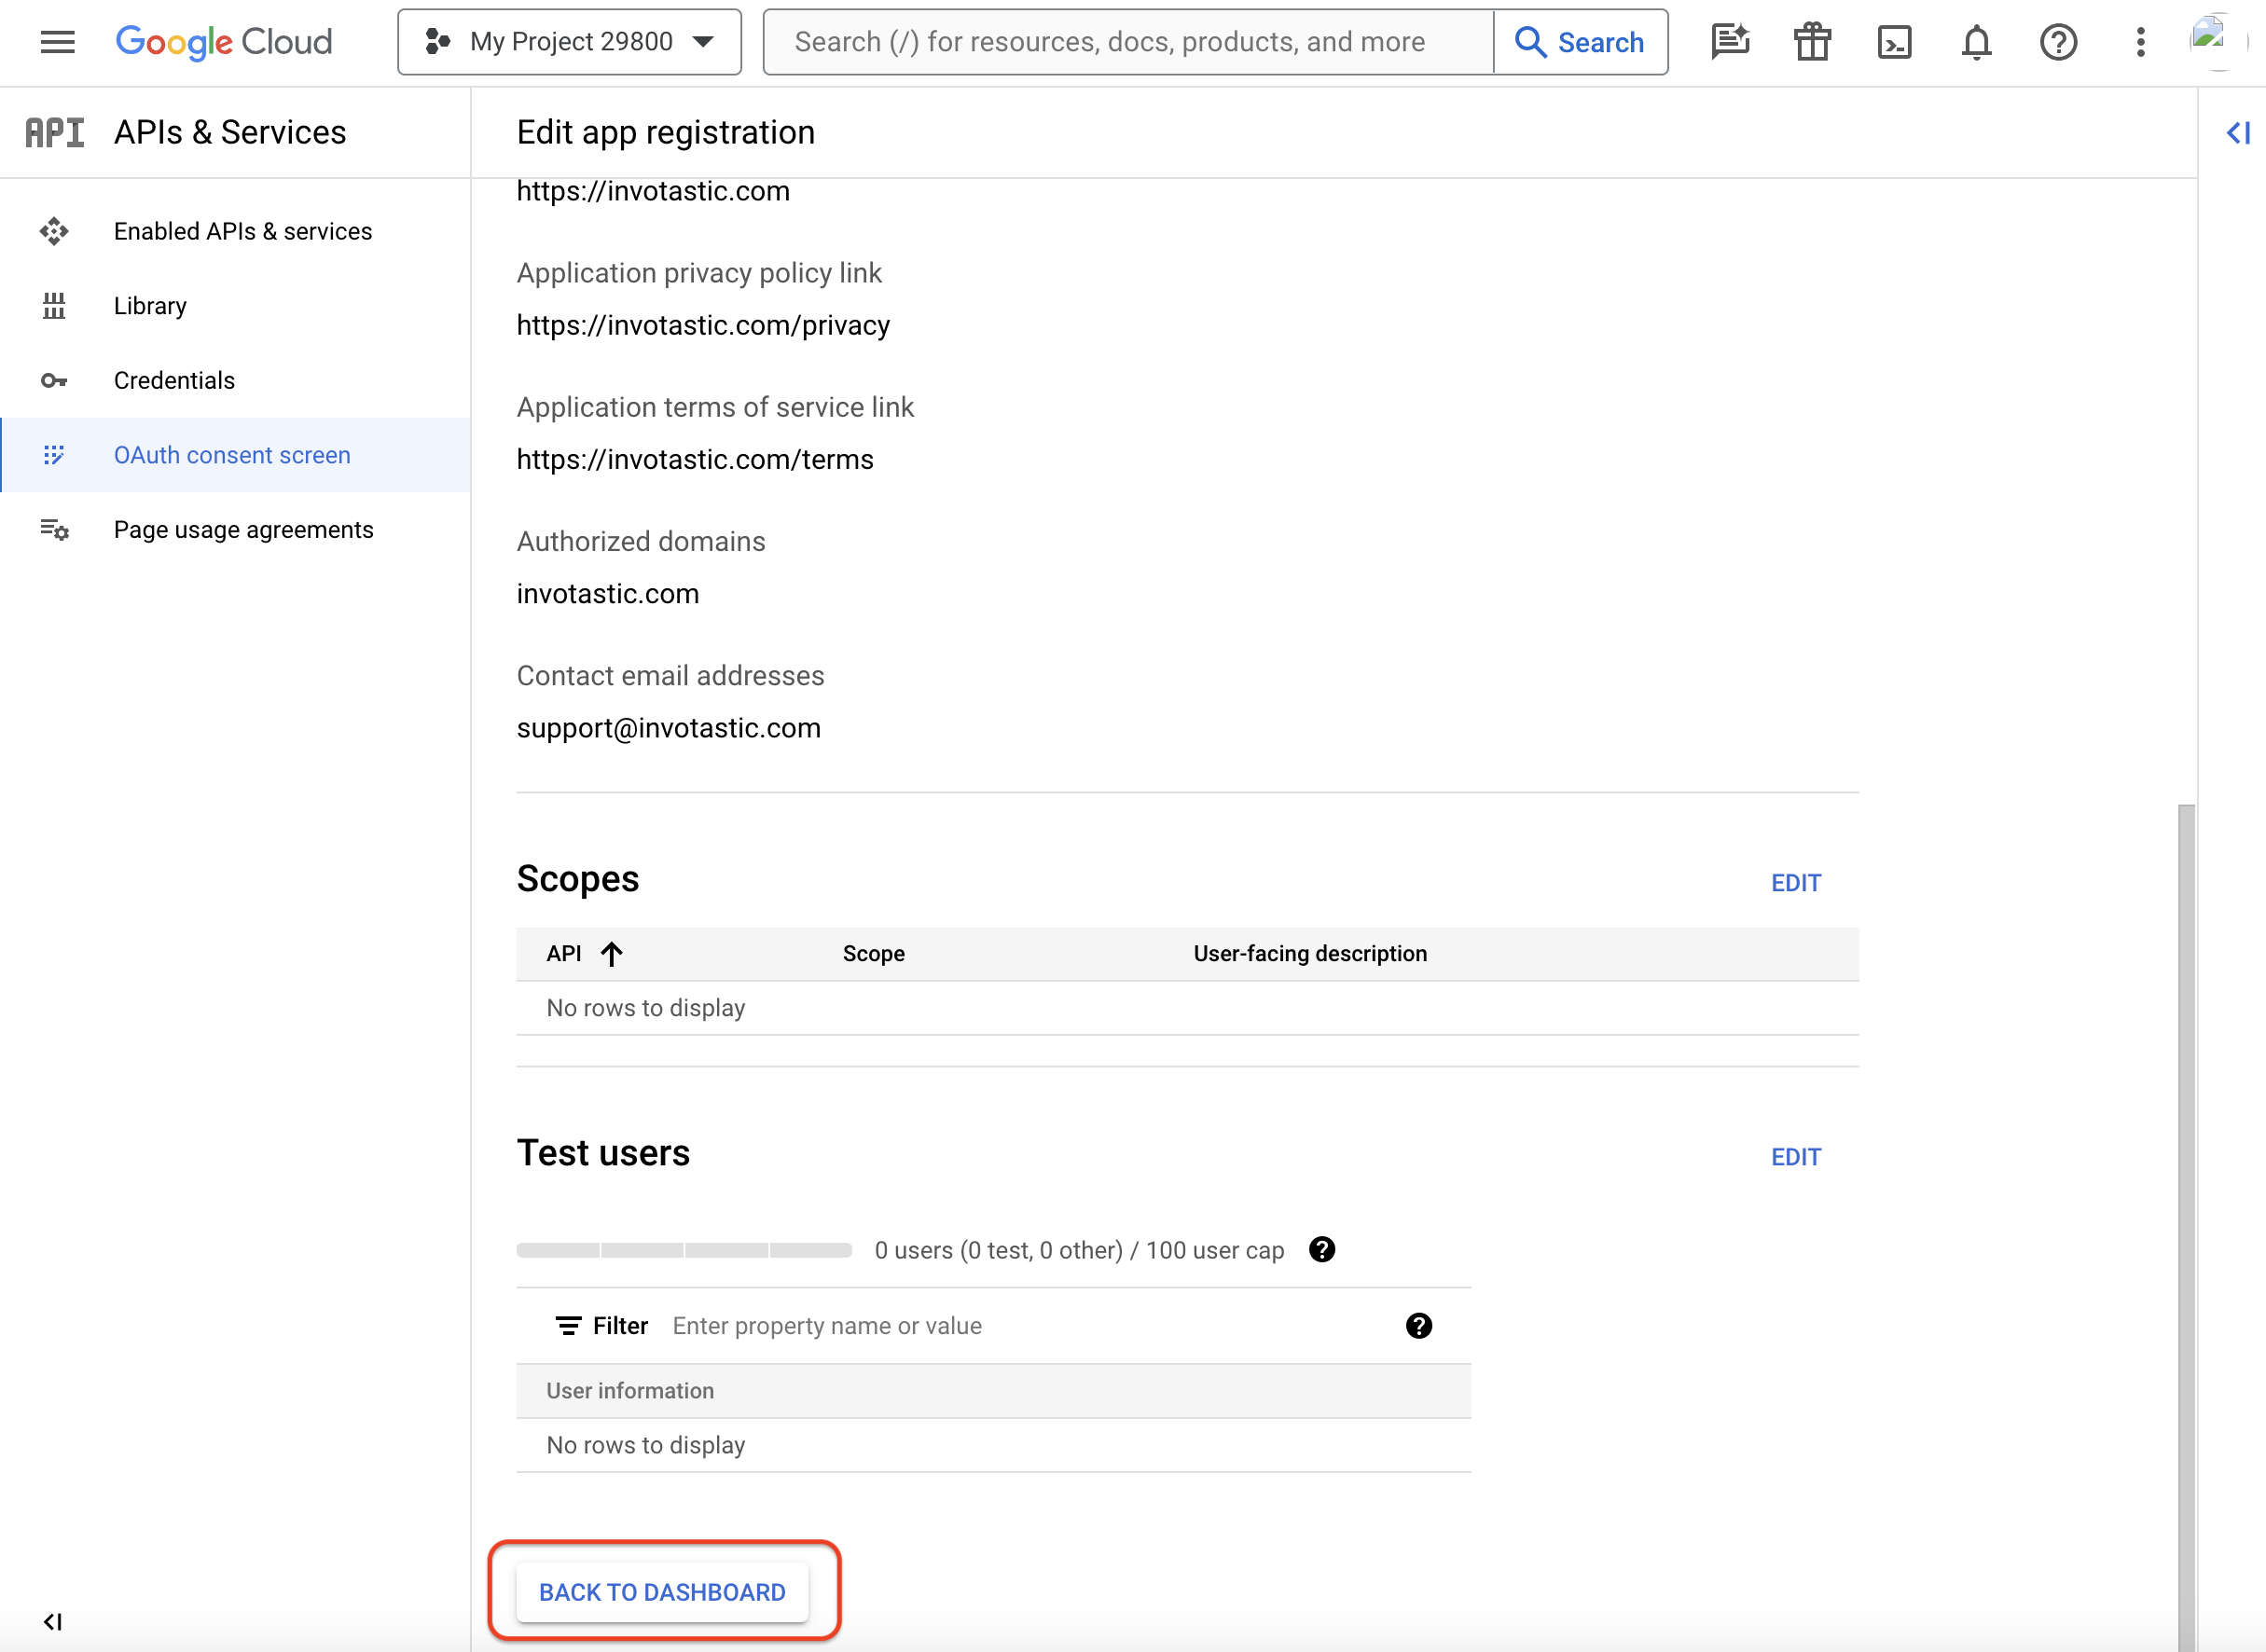Select Credentials menu item in sidebar
The width and height of the screenshot is (2266, 1652).
(x=173, y=380)
